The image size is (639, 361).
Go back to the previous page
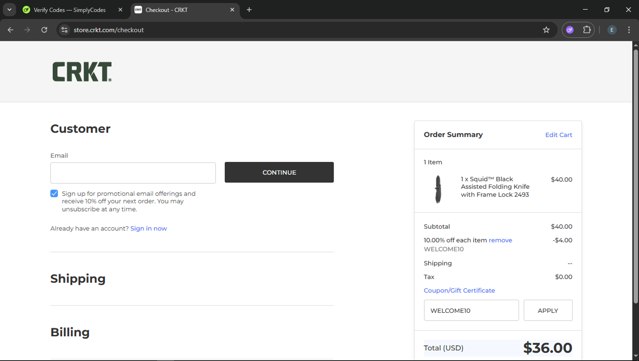click(x=11, y=30)
